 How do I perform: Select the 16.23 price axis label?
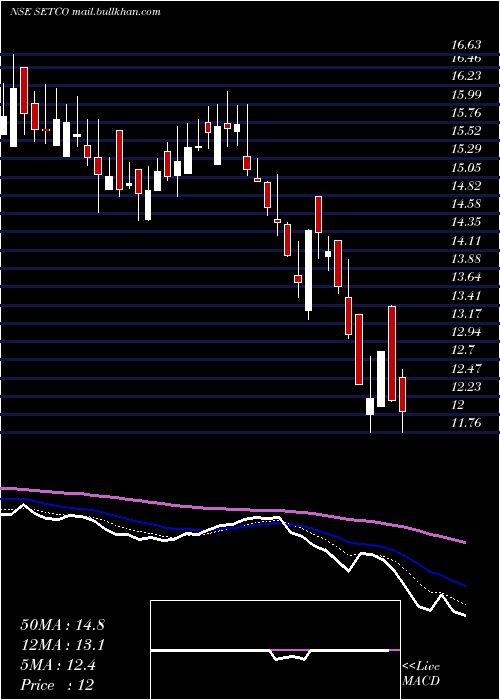[466, 76]
